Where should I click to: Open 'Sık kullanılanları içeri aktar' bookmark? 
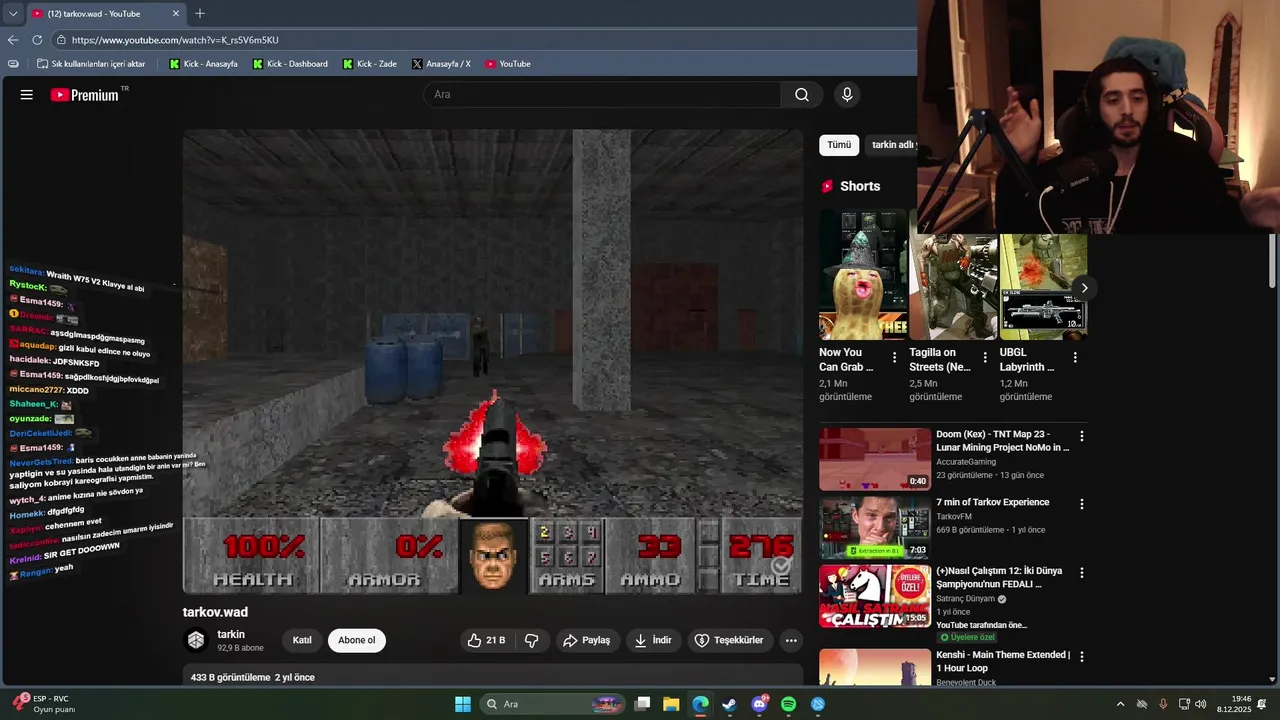[91, 64]
